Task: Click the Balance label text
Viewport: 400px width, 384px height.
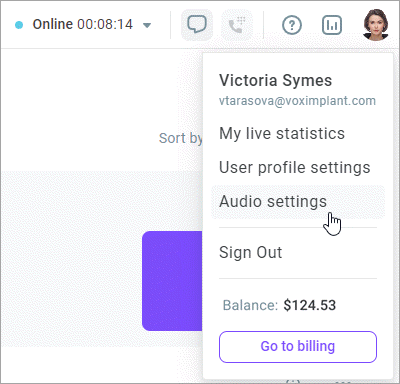Action: pos(250,305)
